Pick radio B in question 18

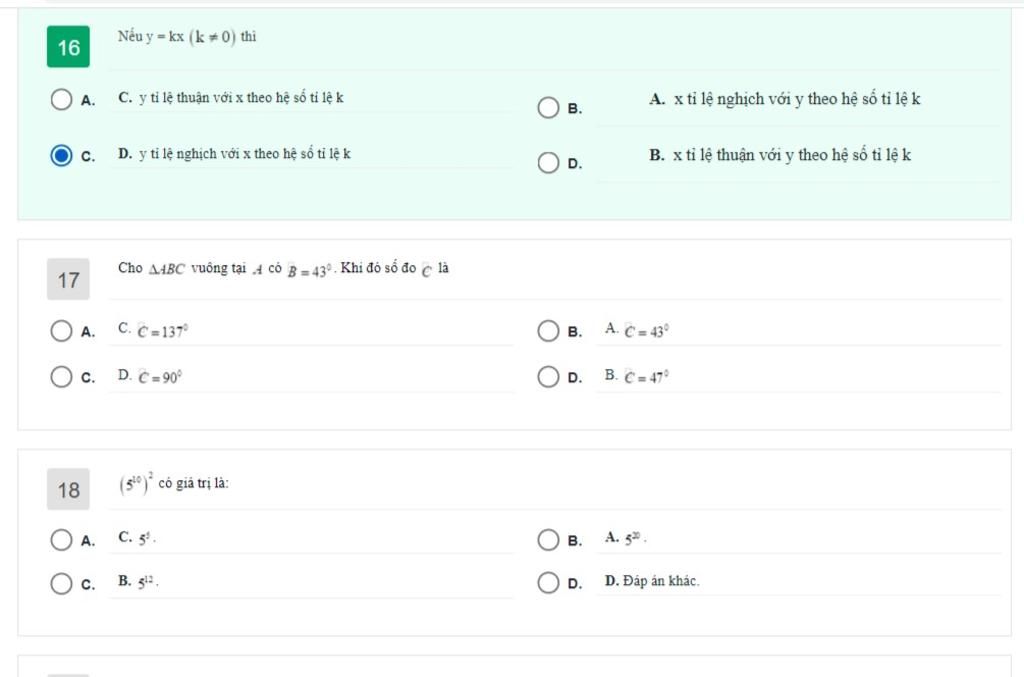coord(548,540)
